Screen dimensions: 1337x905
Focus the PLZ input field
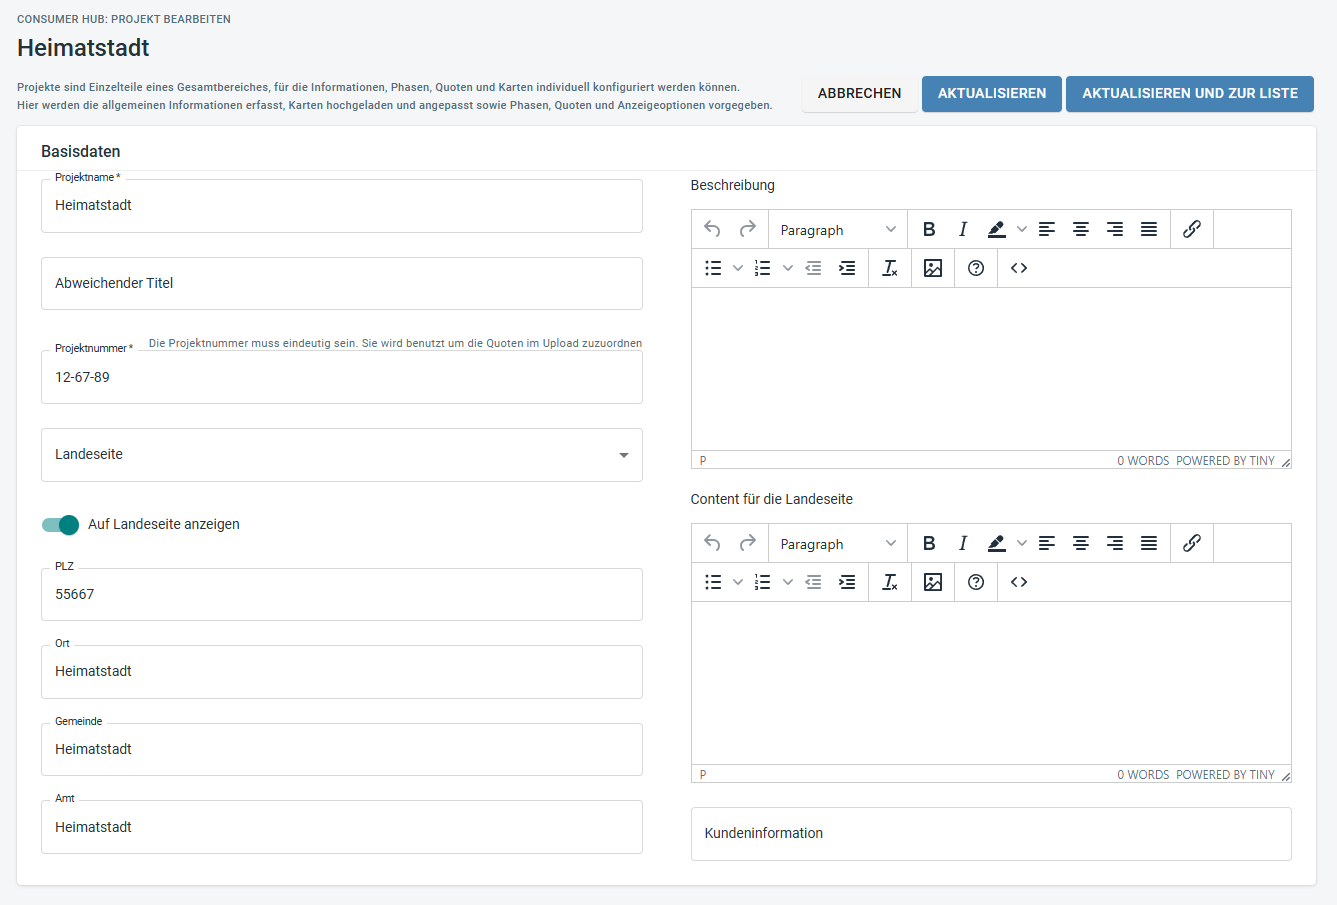pyautogui.click(x=342, y=594)
